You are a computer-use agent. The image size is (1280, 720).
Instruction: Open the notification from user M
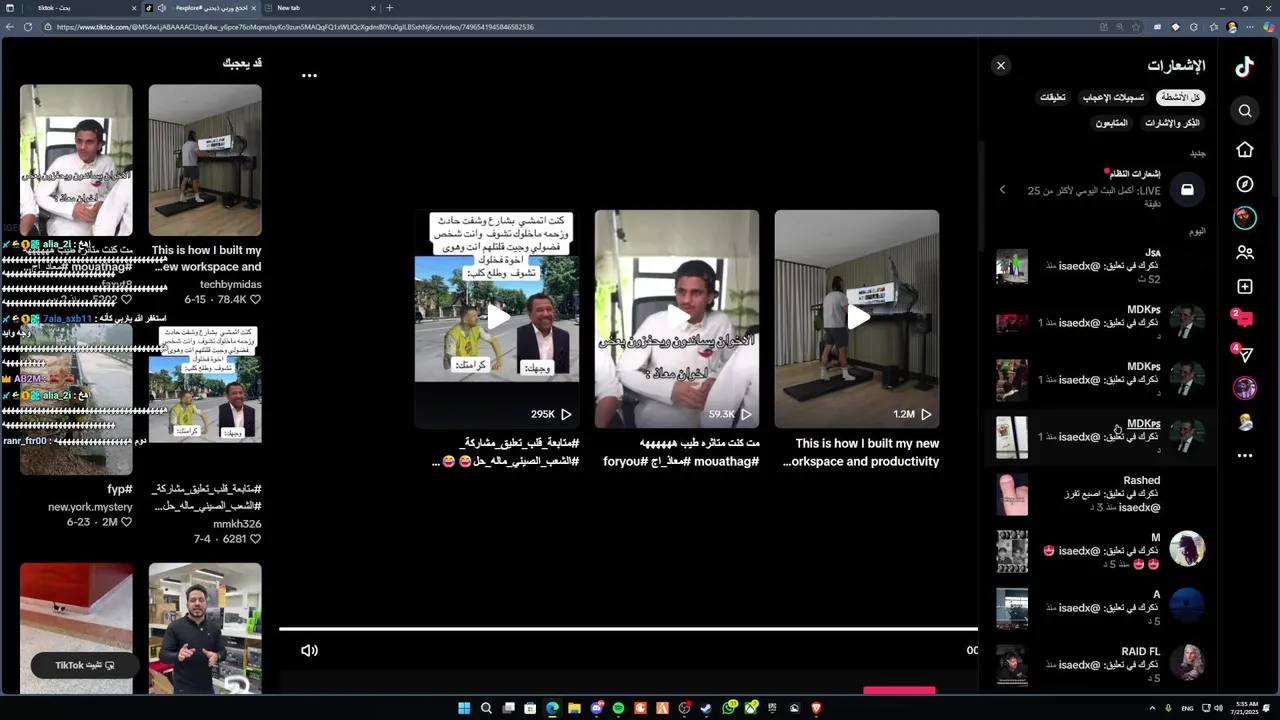pos(1101,551)
